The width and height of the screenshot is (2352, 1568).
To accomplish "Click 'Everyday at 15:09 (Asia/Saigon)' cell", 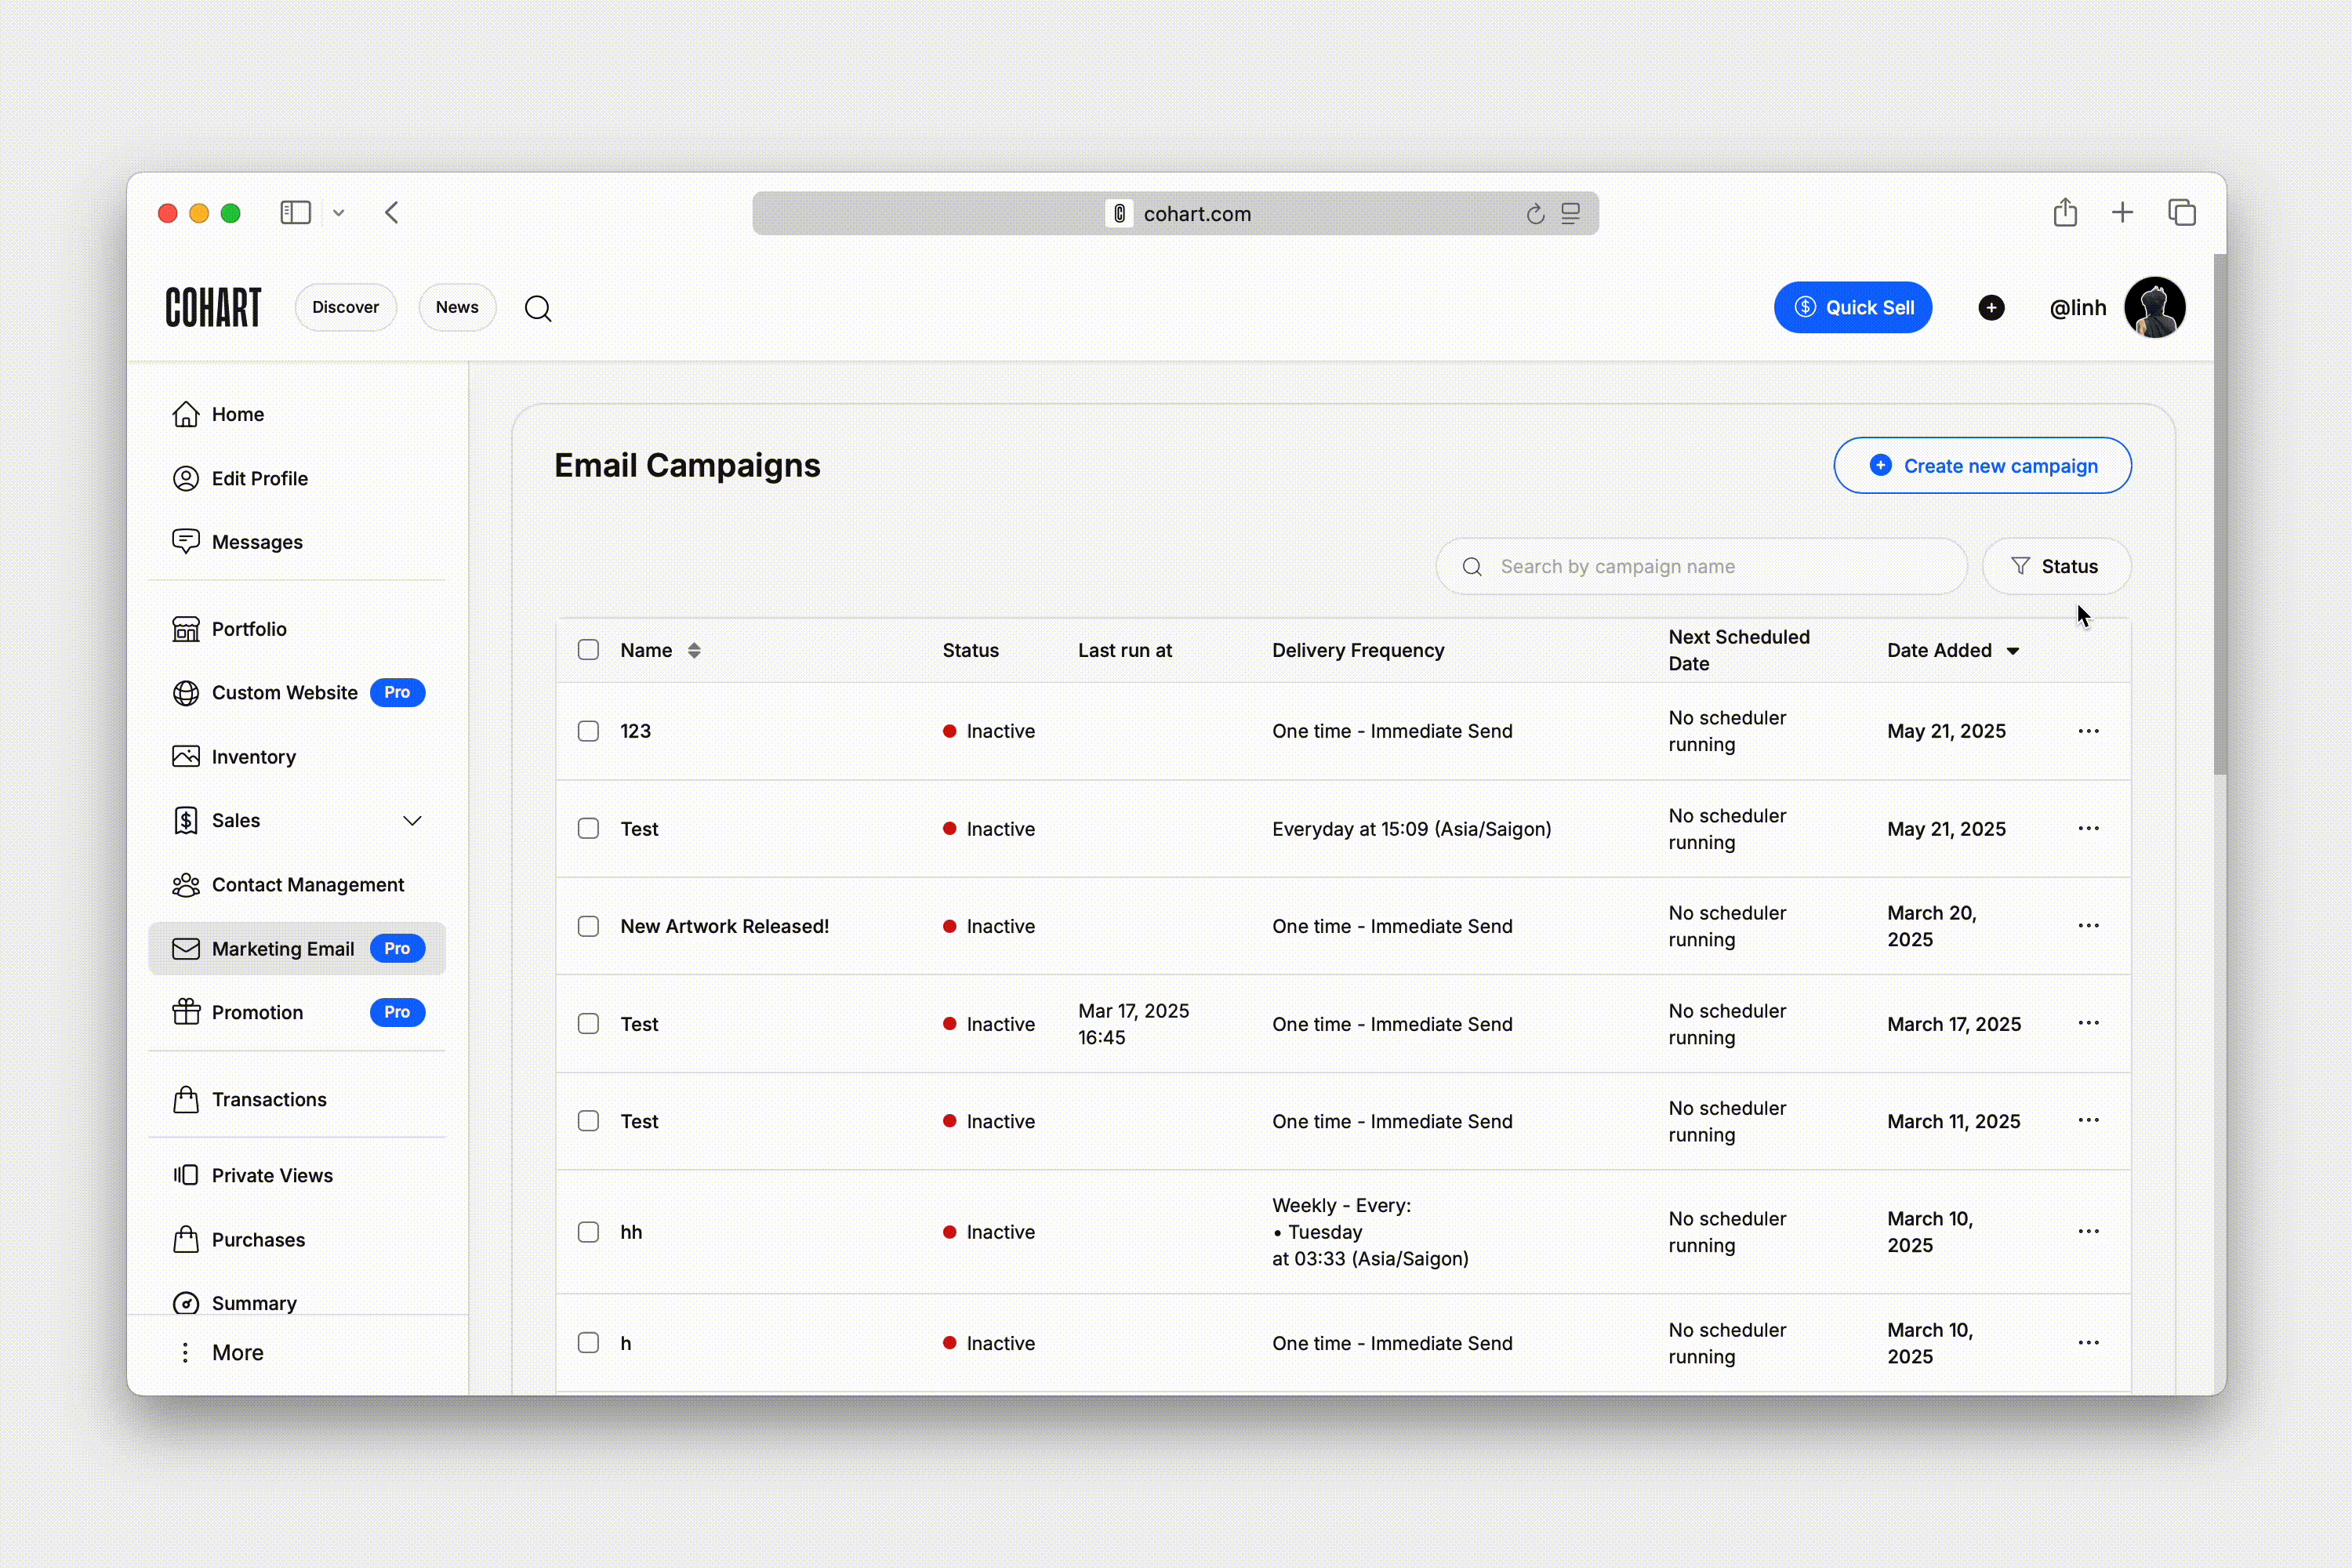I will tap(1411, 829).
